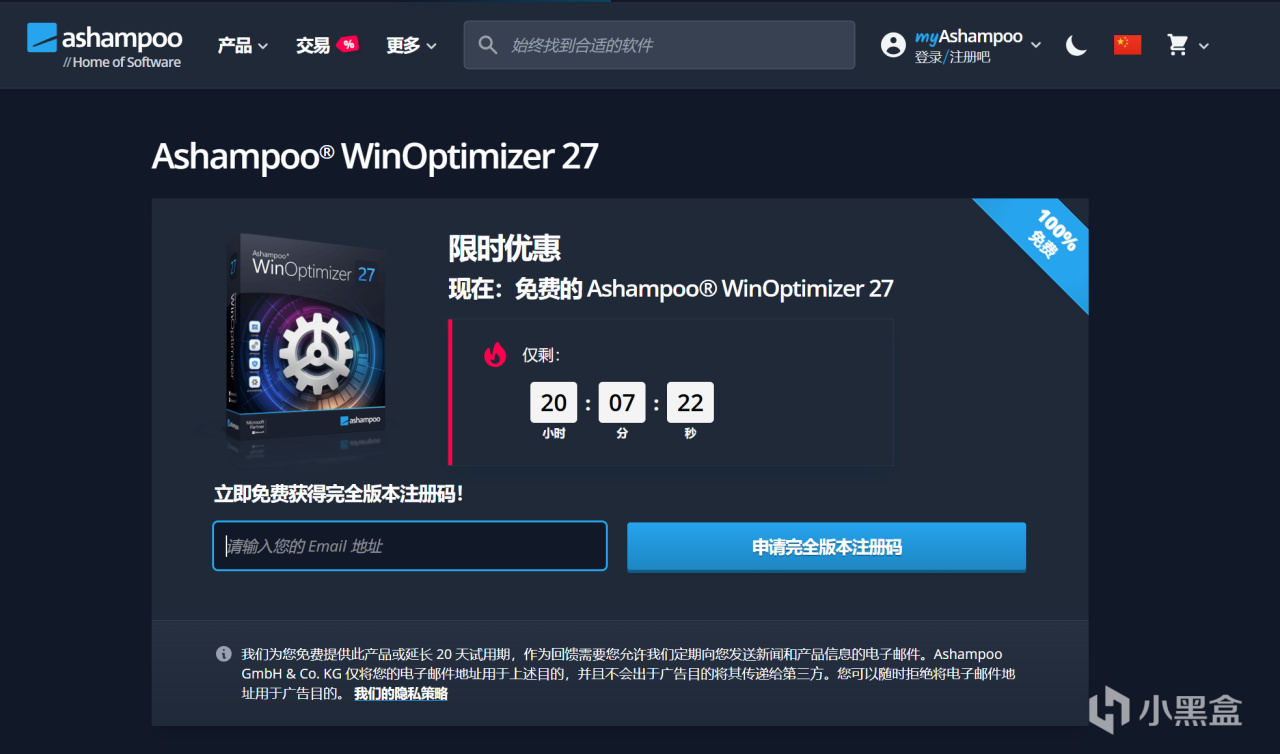Screen dimensions: 1280x754
Task: Click the info icon beside the disclaimer
Action: point(224,654)
